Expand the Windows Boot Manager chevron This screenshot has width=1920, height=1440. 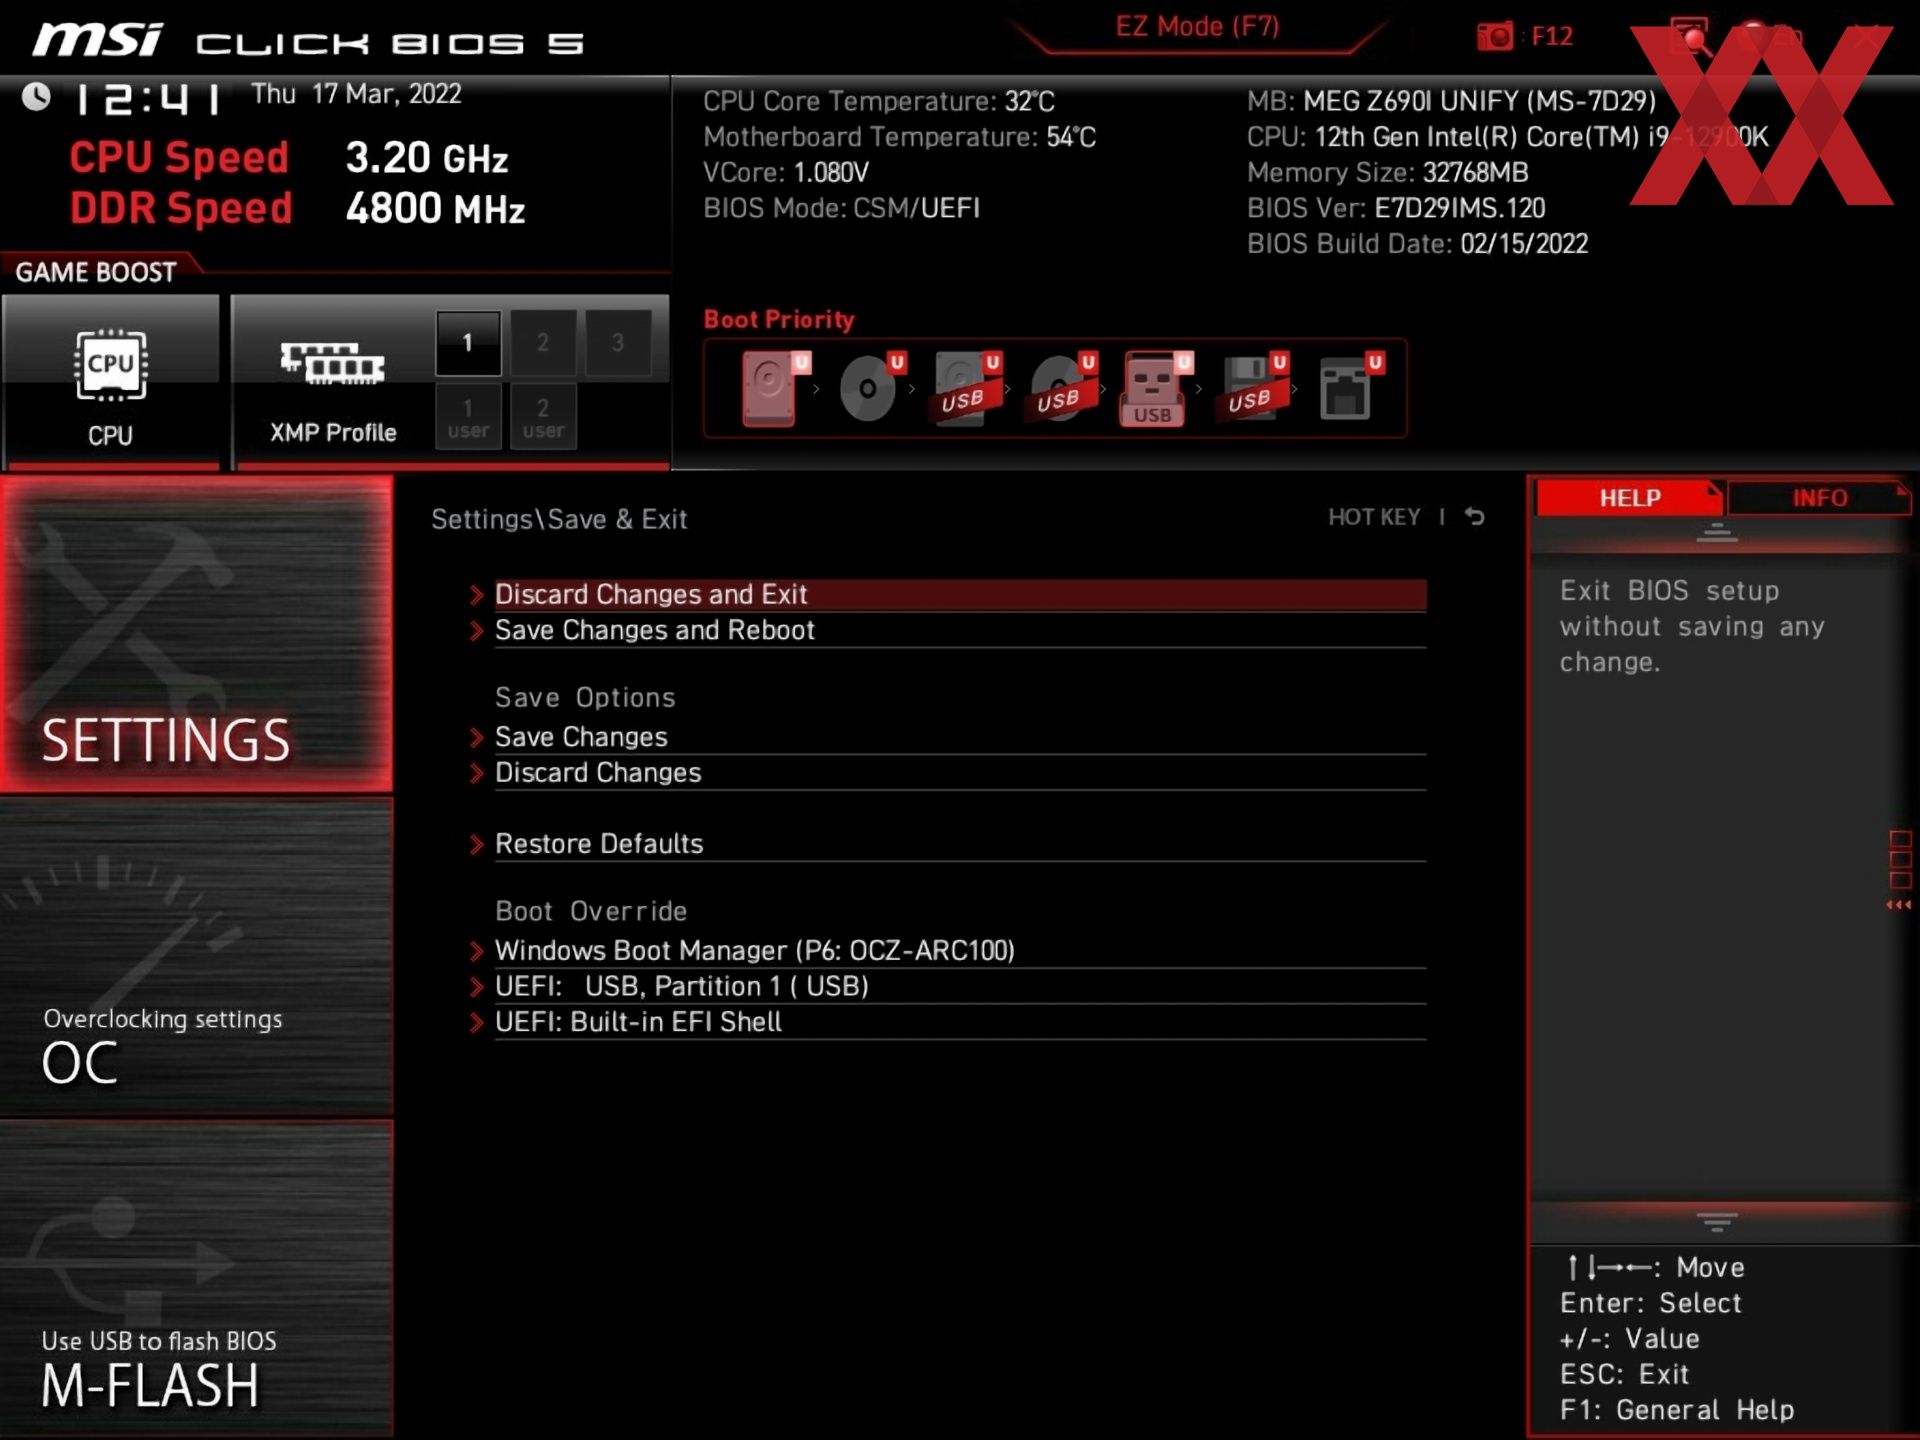(x=477, y=951)
